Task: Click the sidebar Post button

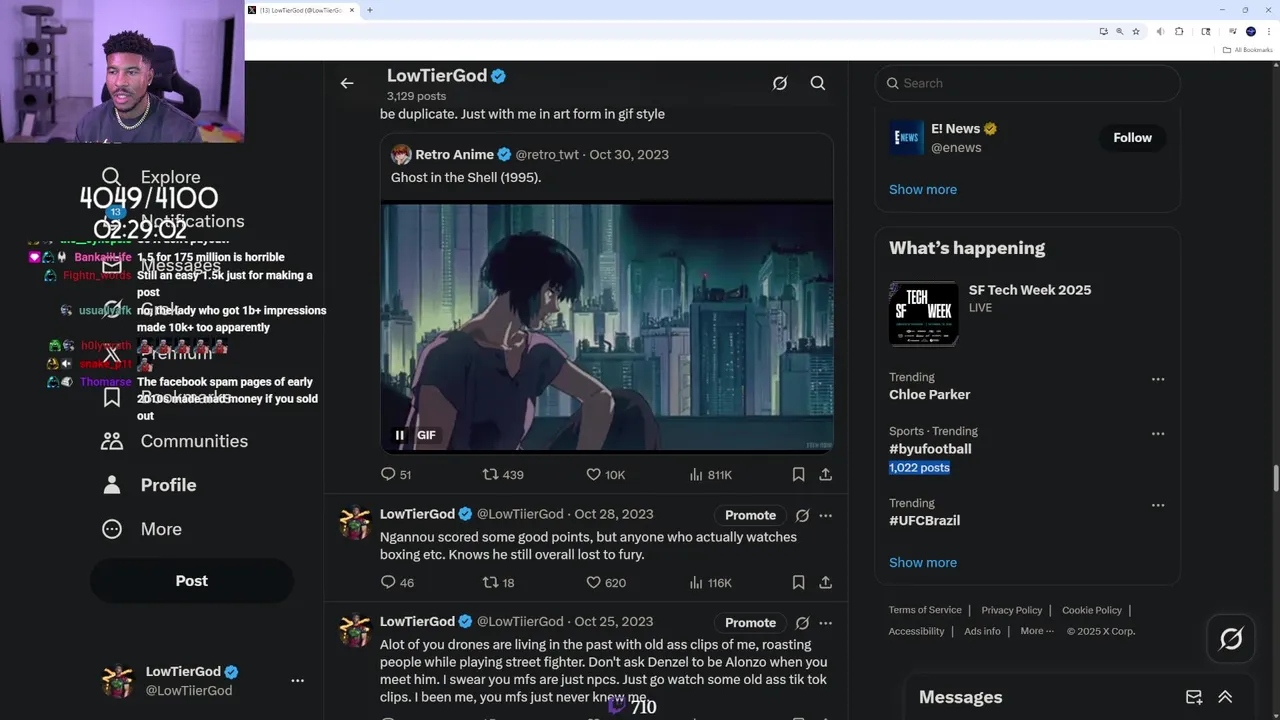Action: tap(192, 581)
